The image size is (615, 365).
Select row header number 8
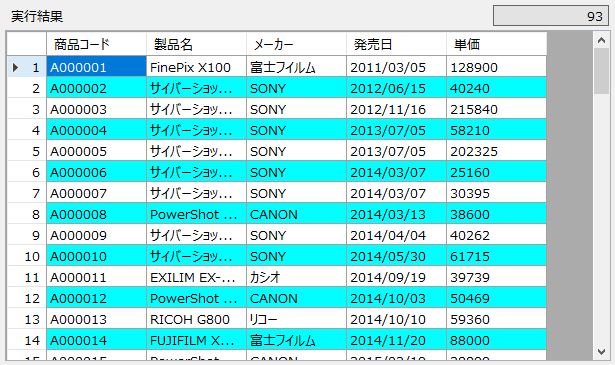coord(27,214)
